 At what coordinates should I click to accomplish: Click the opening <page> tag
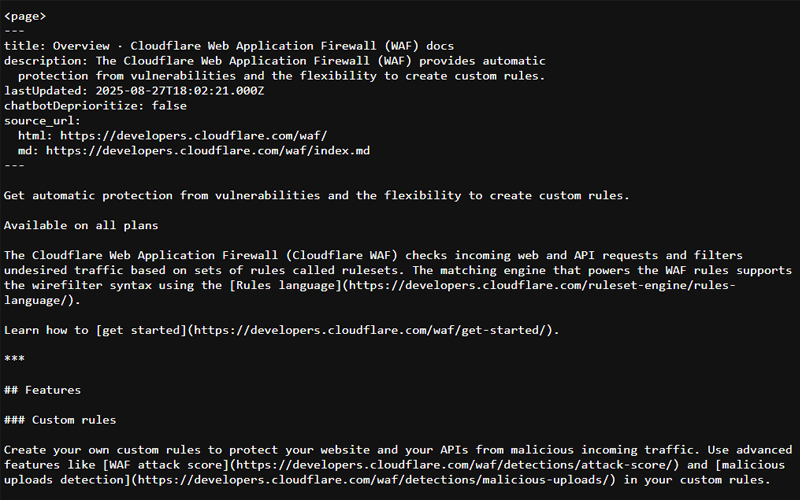(x=25, y=16)
